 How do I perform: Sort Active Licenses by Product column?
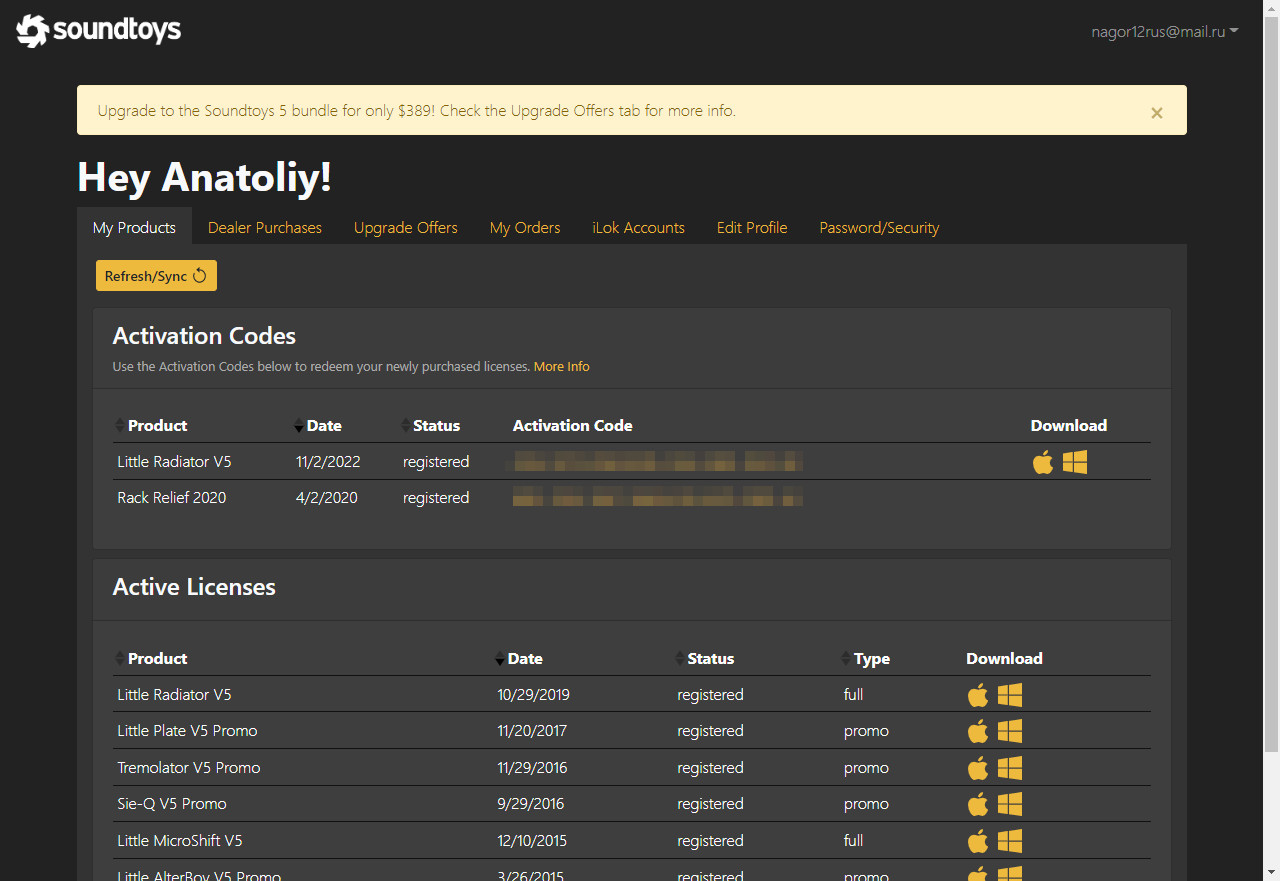151,659
